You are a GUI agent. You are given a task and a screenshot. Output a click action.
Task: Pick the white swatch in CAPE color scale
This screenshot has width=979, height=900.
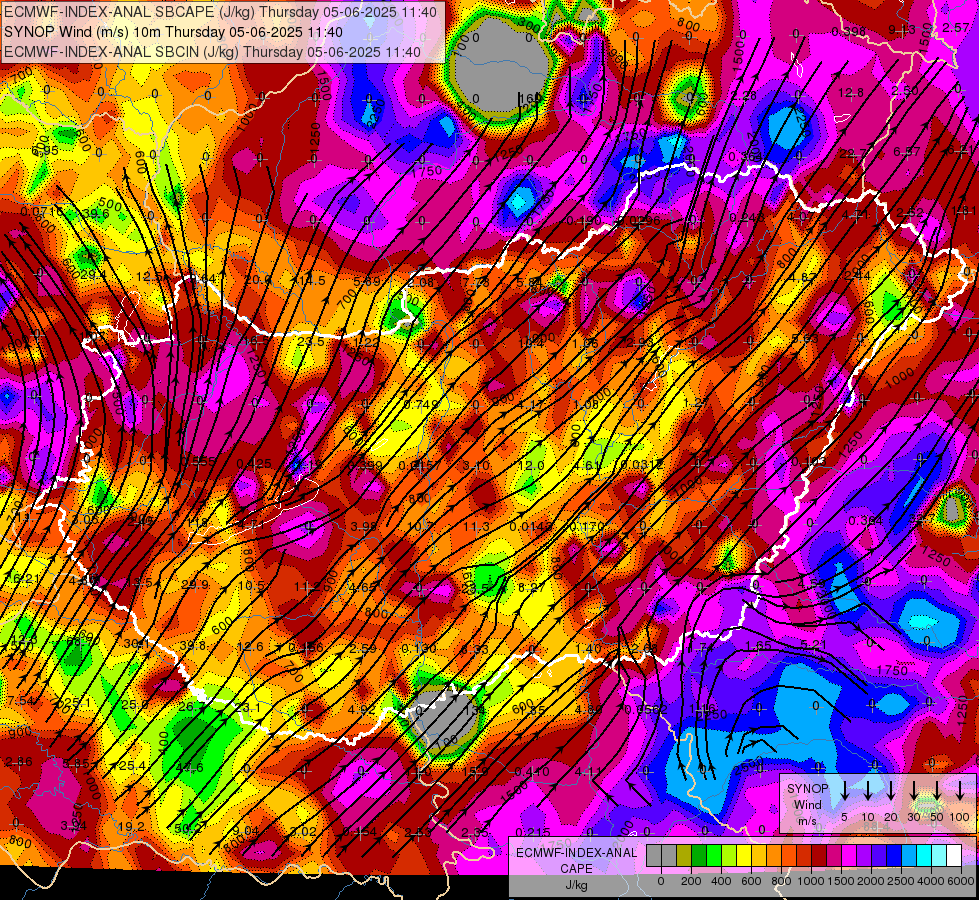955,855
